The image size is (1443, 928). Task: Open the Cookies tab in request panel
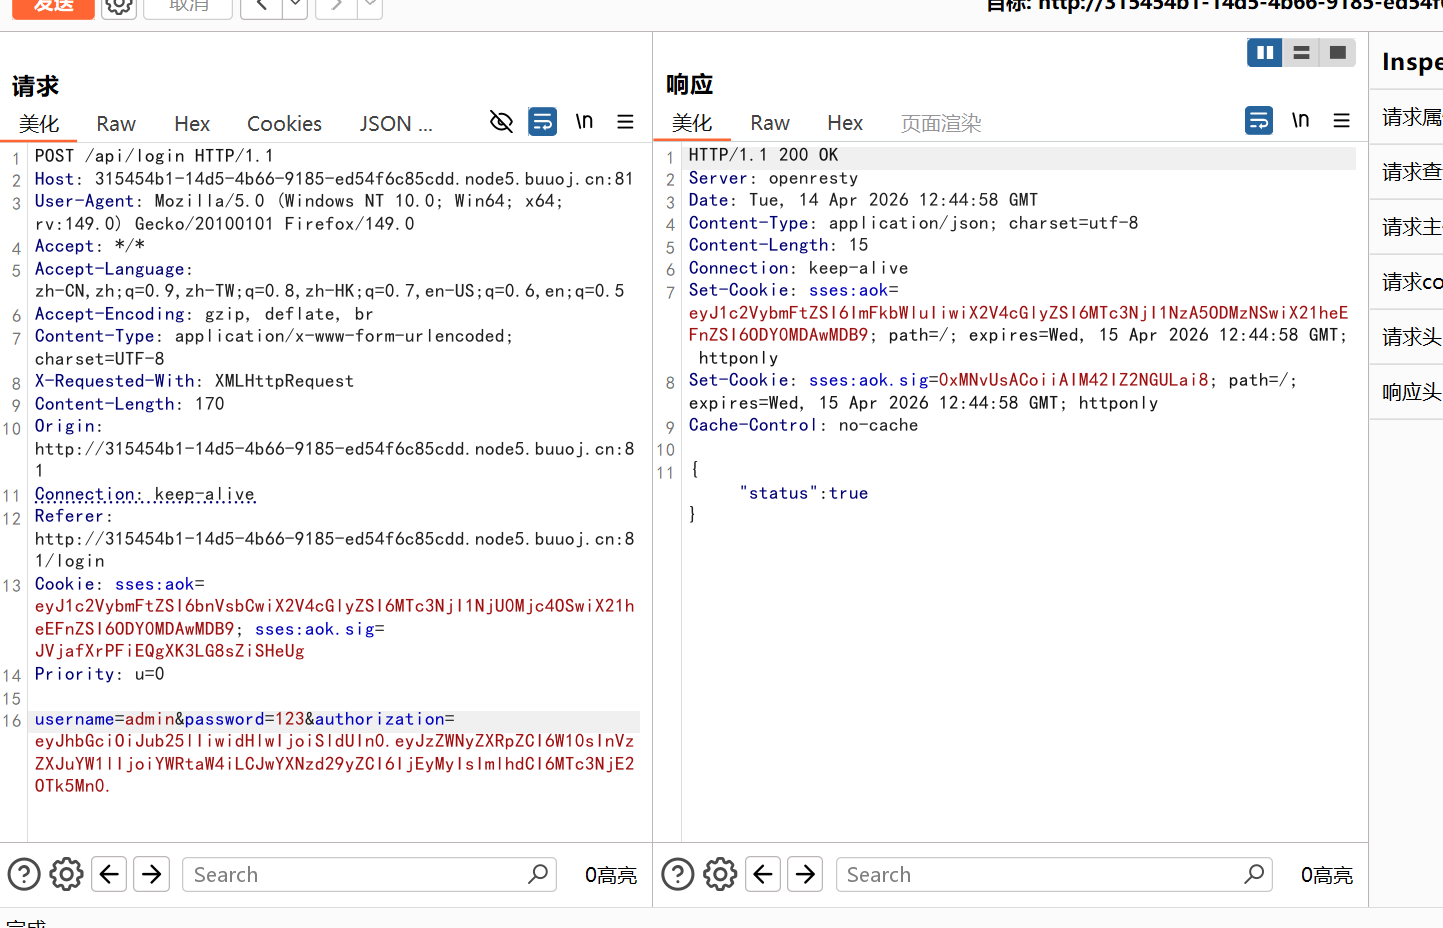(284, 123)
